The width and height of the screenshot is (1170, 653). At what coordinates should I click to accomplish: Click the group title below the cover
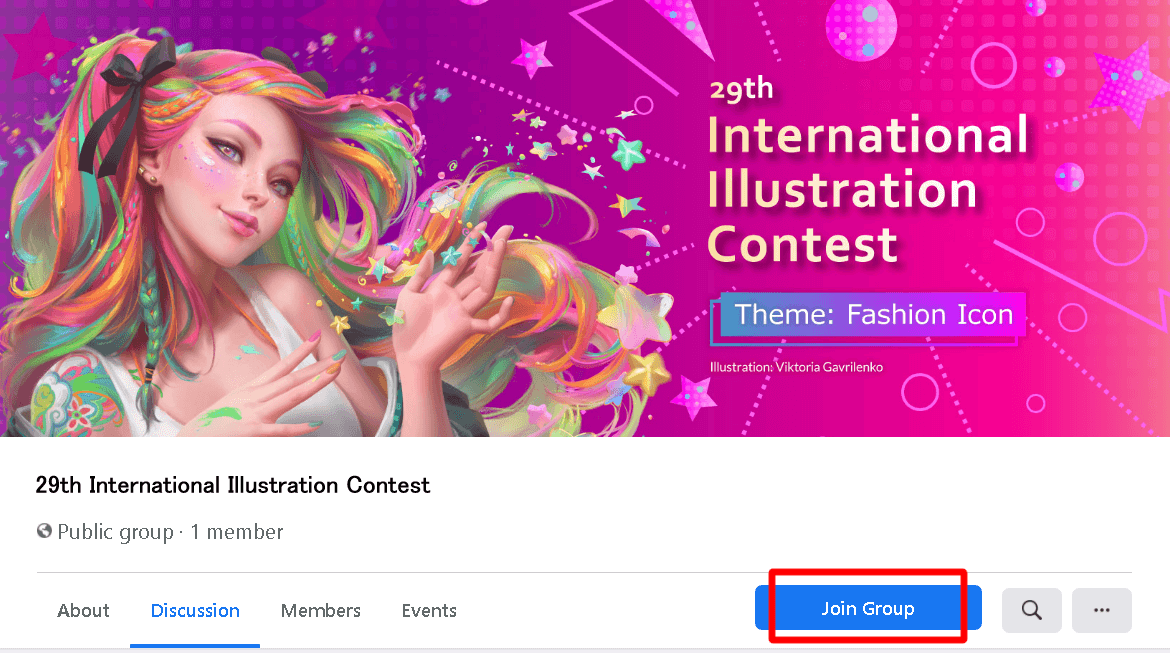(232, 485)
